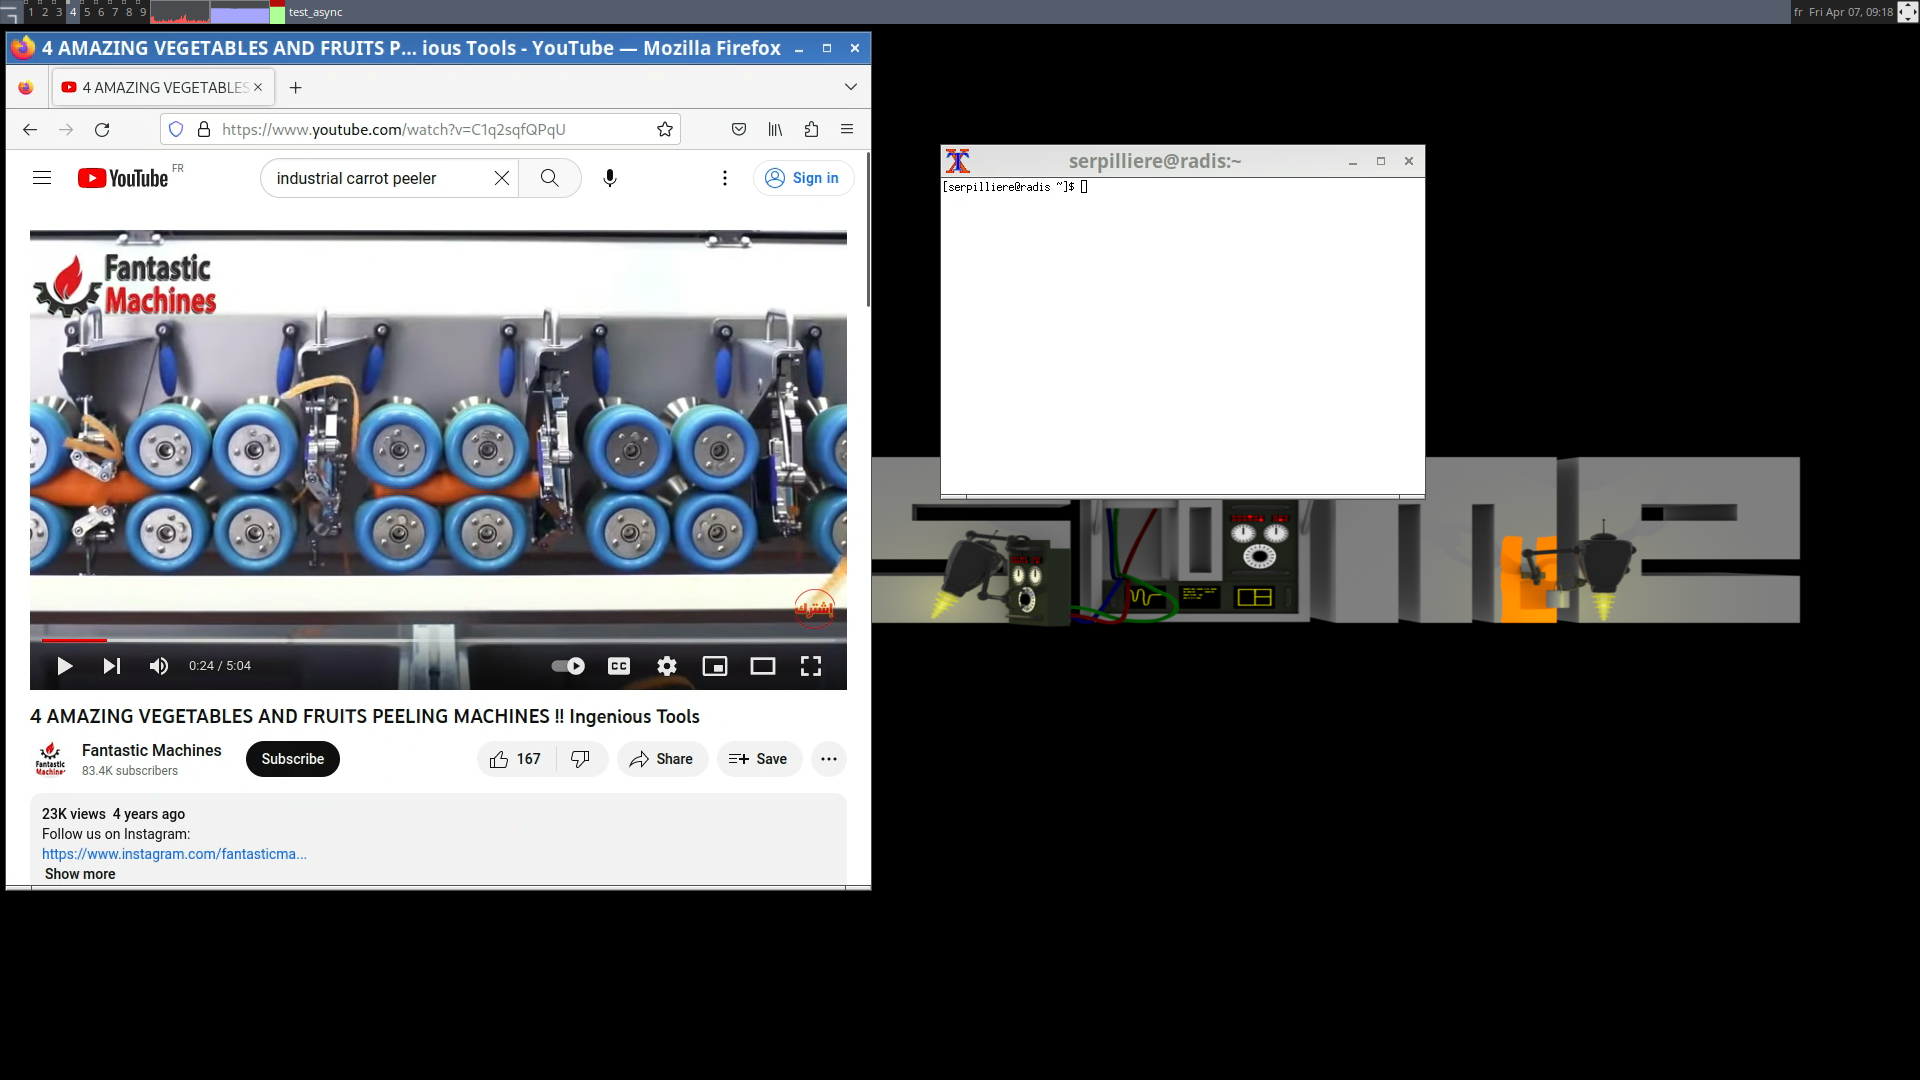Select the 4 AMAZING VEGETABLES tab
The height and width of the screenshot is (1080, 1920).
[160, 87]
